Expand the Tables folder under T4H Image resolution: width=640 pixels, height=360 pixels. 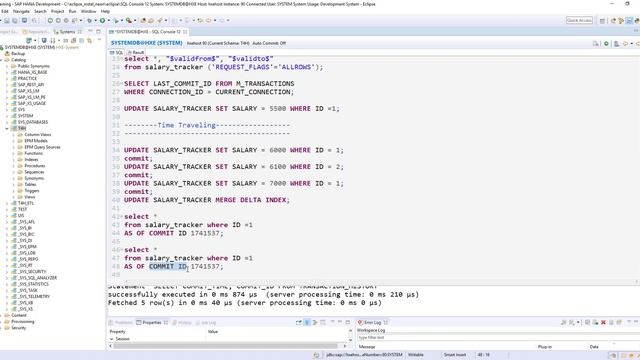point(13,184)
